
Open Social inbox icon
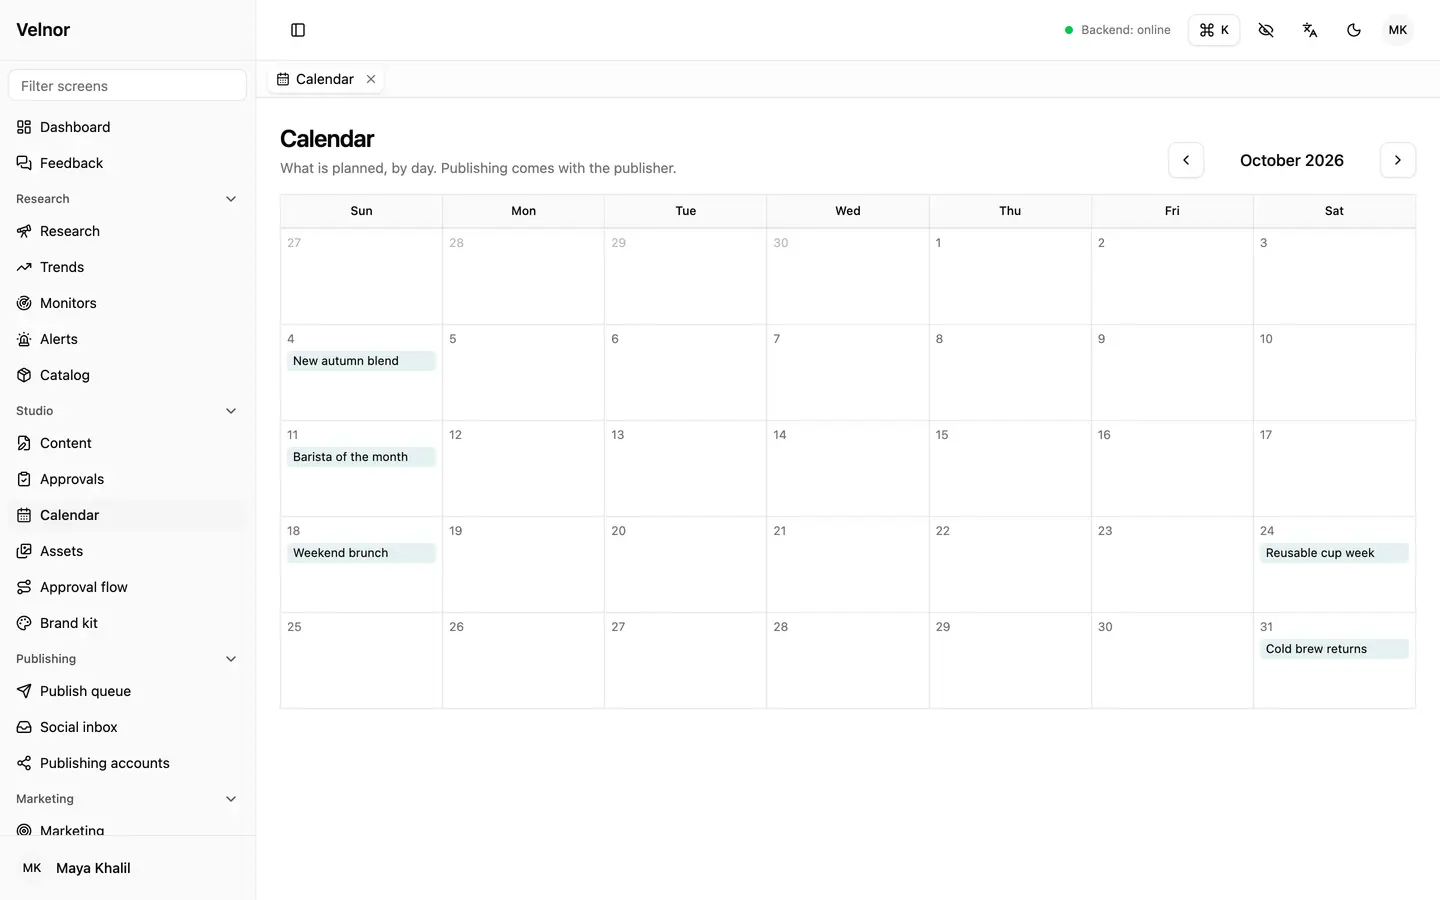[x=24, y=727]
